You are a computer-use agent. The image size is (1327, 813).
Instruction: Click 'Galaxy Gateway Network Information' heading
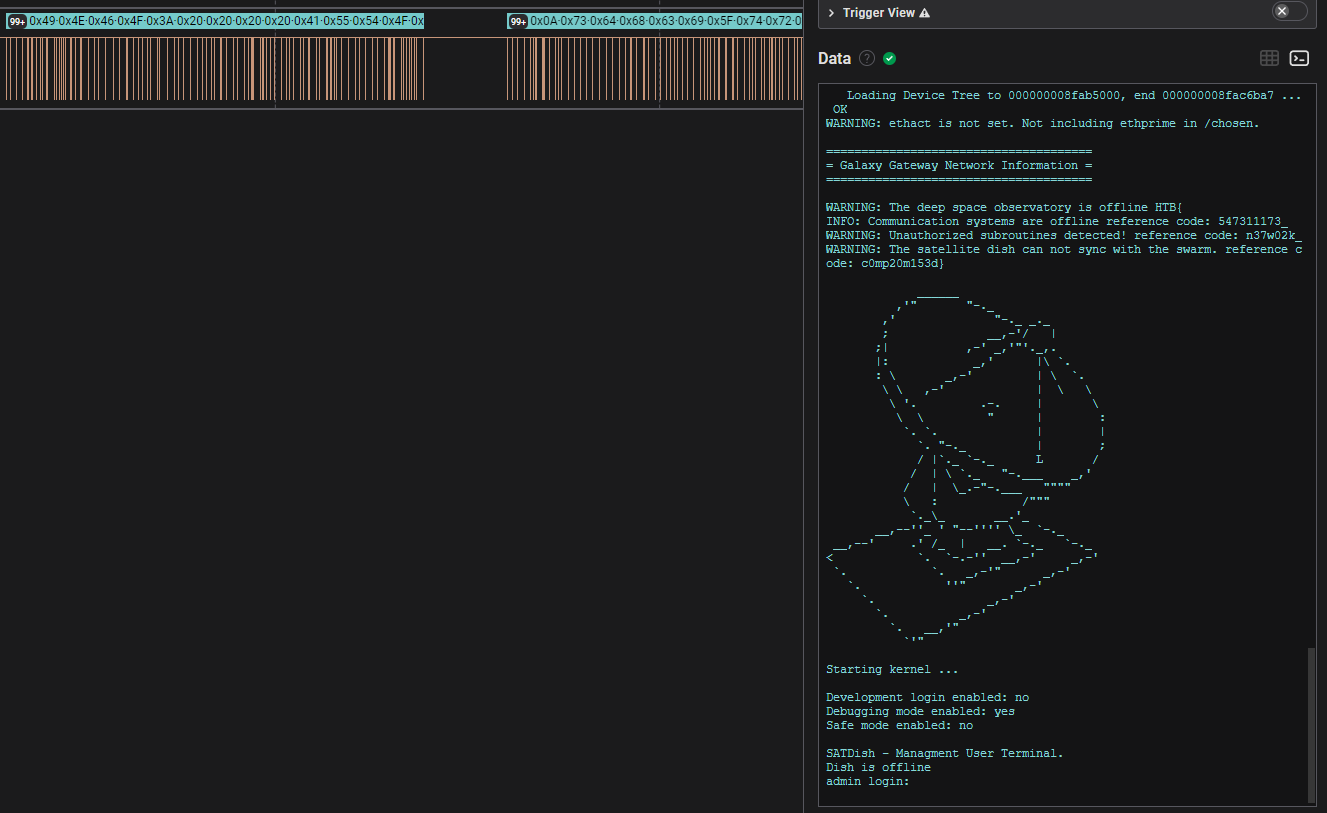(959, 165)
